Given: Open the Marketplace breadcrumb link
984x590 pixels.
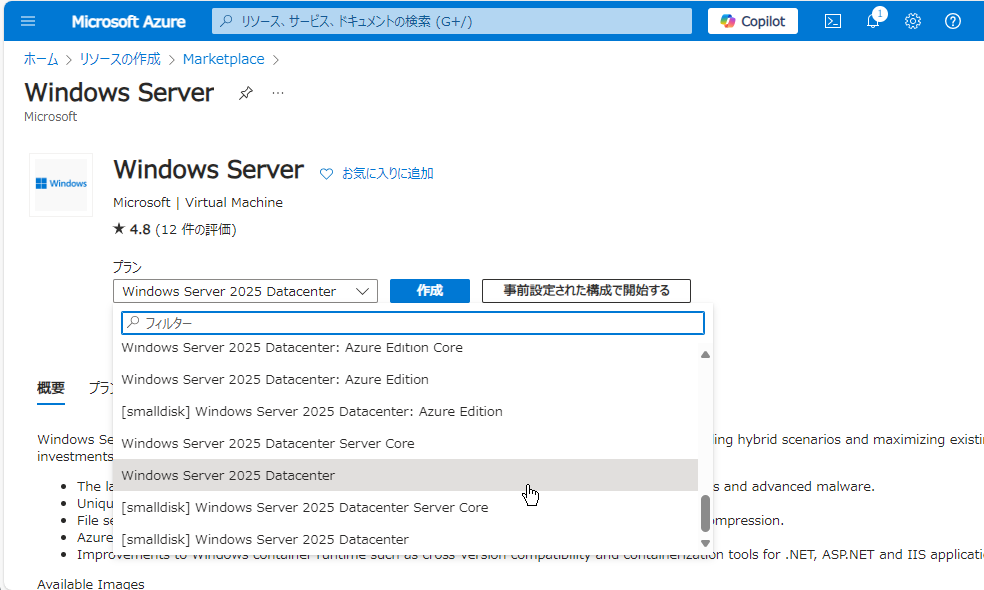Looking at the screenshot, I should tap(223, 58).
